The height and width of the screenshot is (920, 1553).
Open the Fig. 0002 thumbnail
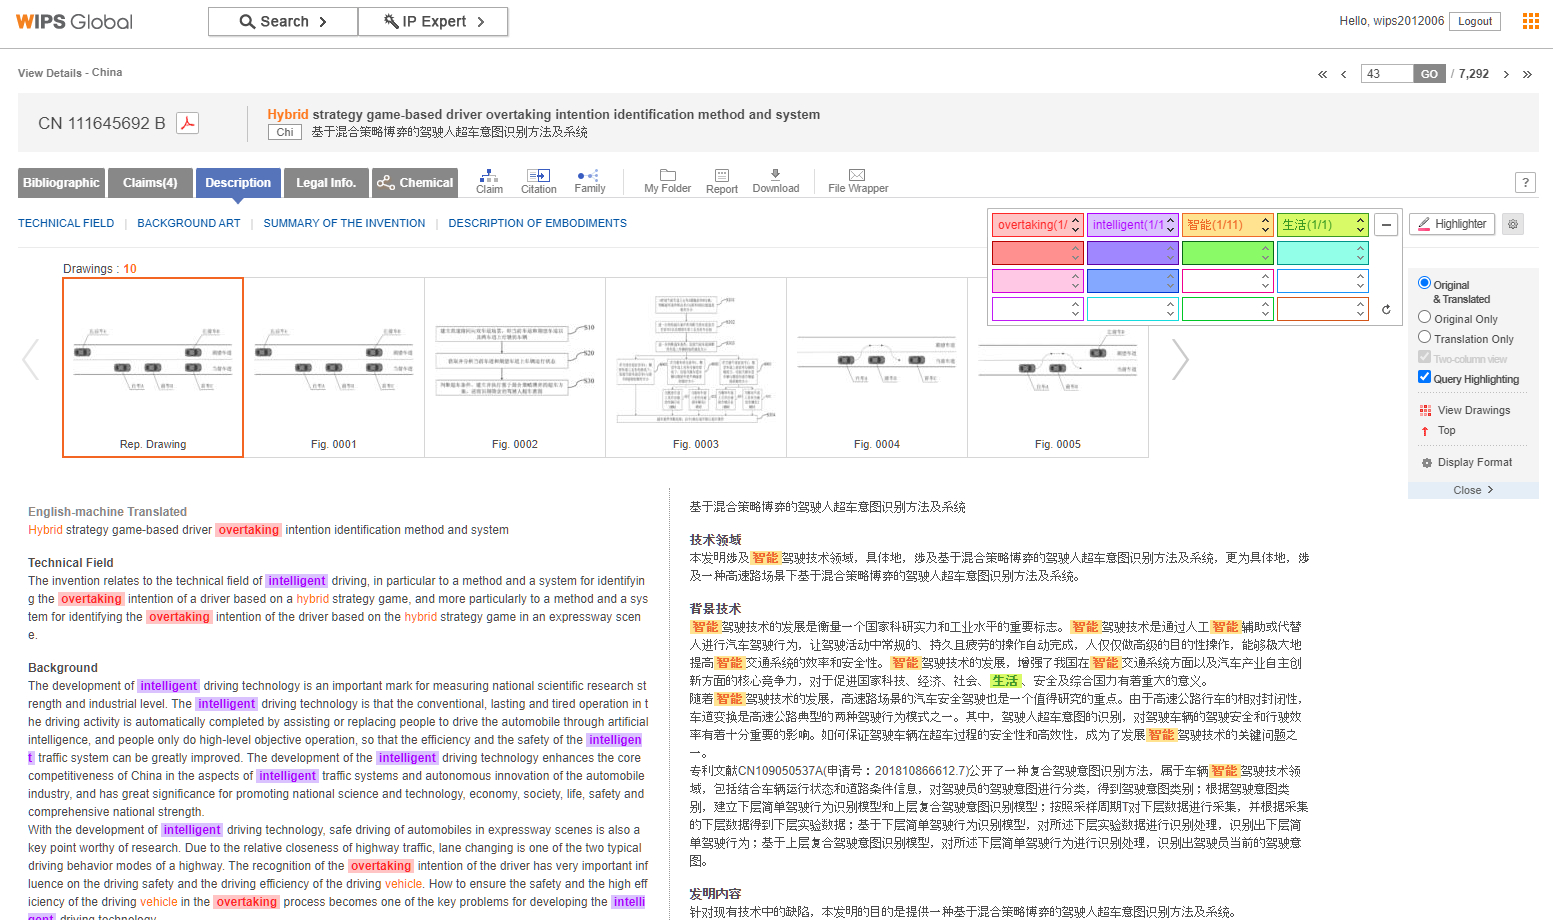tap(515, 367)
